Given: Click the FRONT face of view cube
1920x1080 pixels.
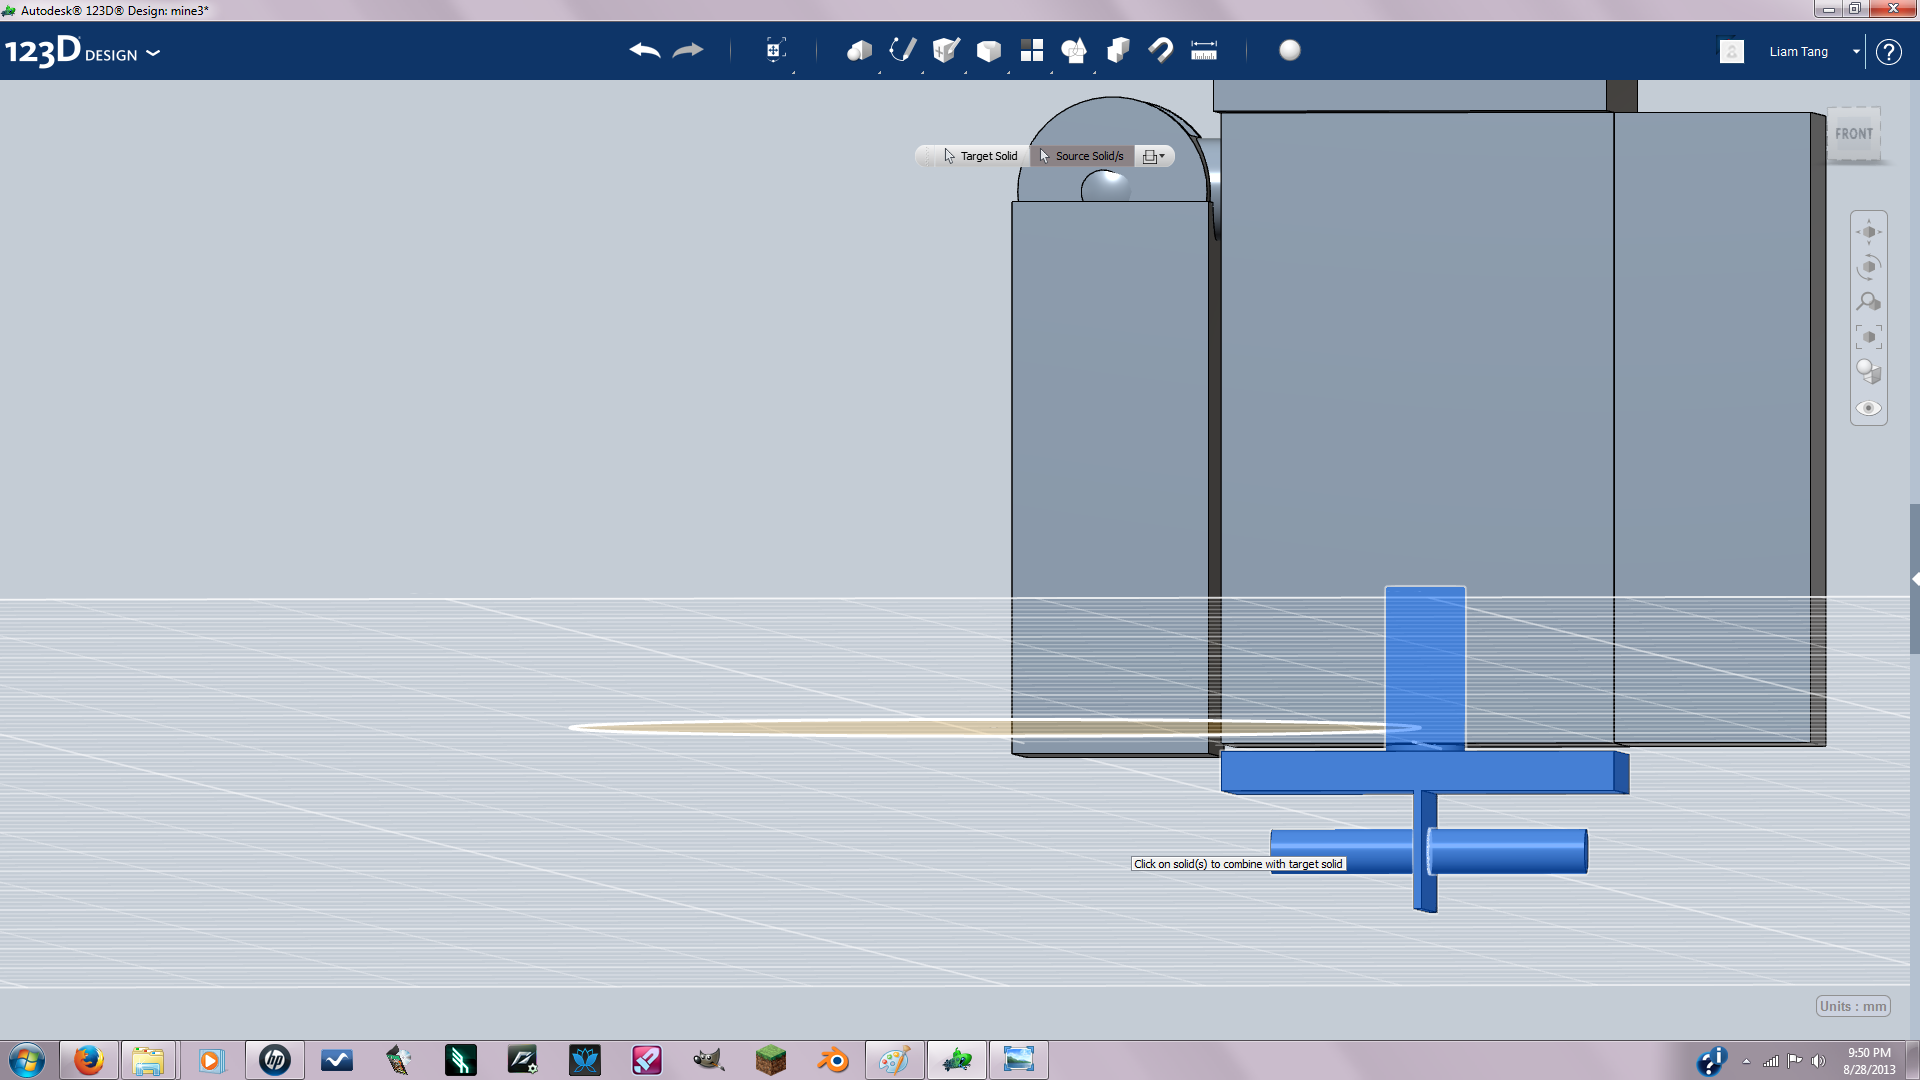Looking at the screenshot, I should pyautogui.click(x=1853, y=134).
